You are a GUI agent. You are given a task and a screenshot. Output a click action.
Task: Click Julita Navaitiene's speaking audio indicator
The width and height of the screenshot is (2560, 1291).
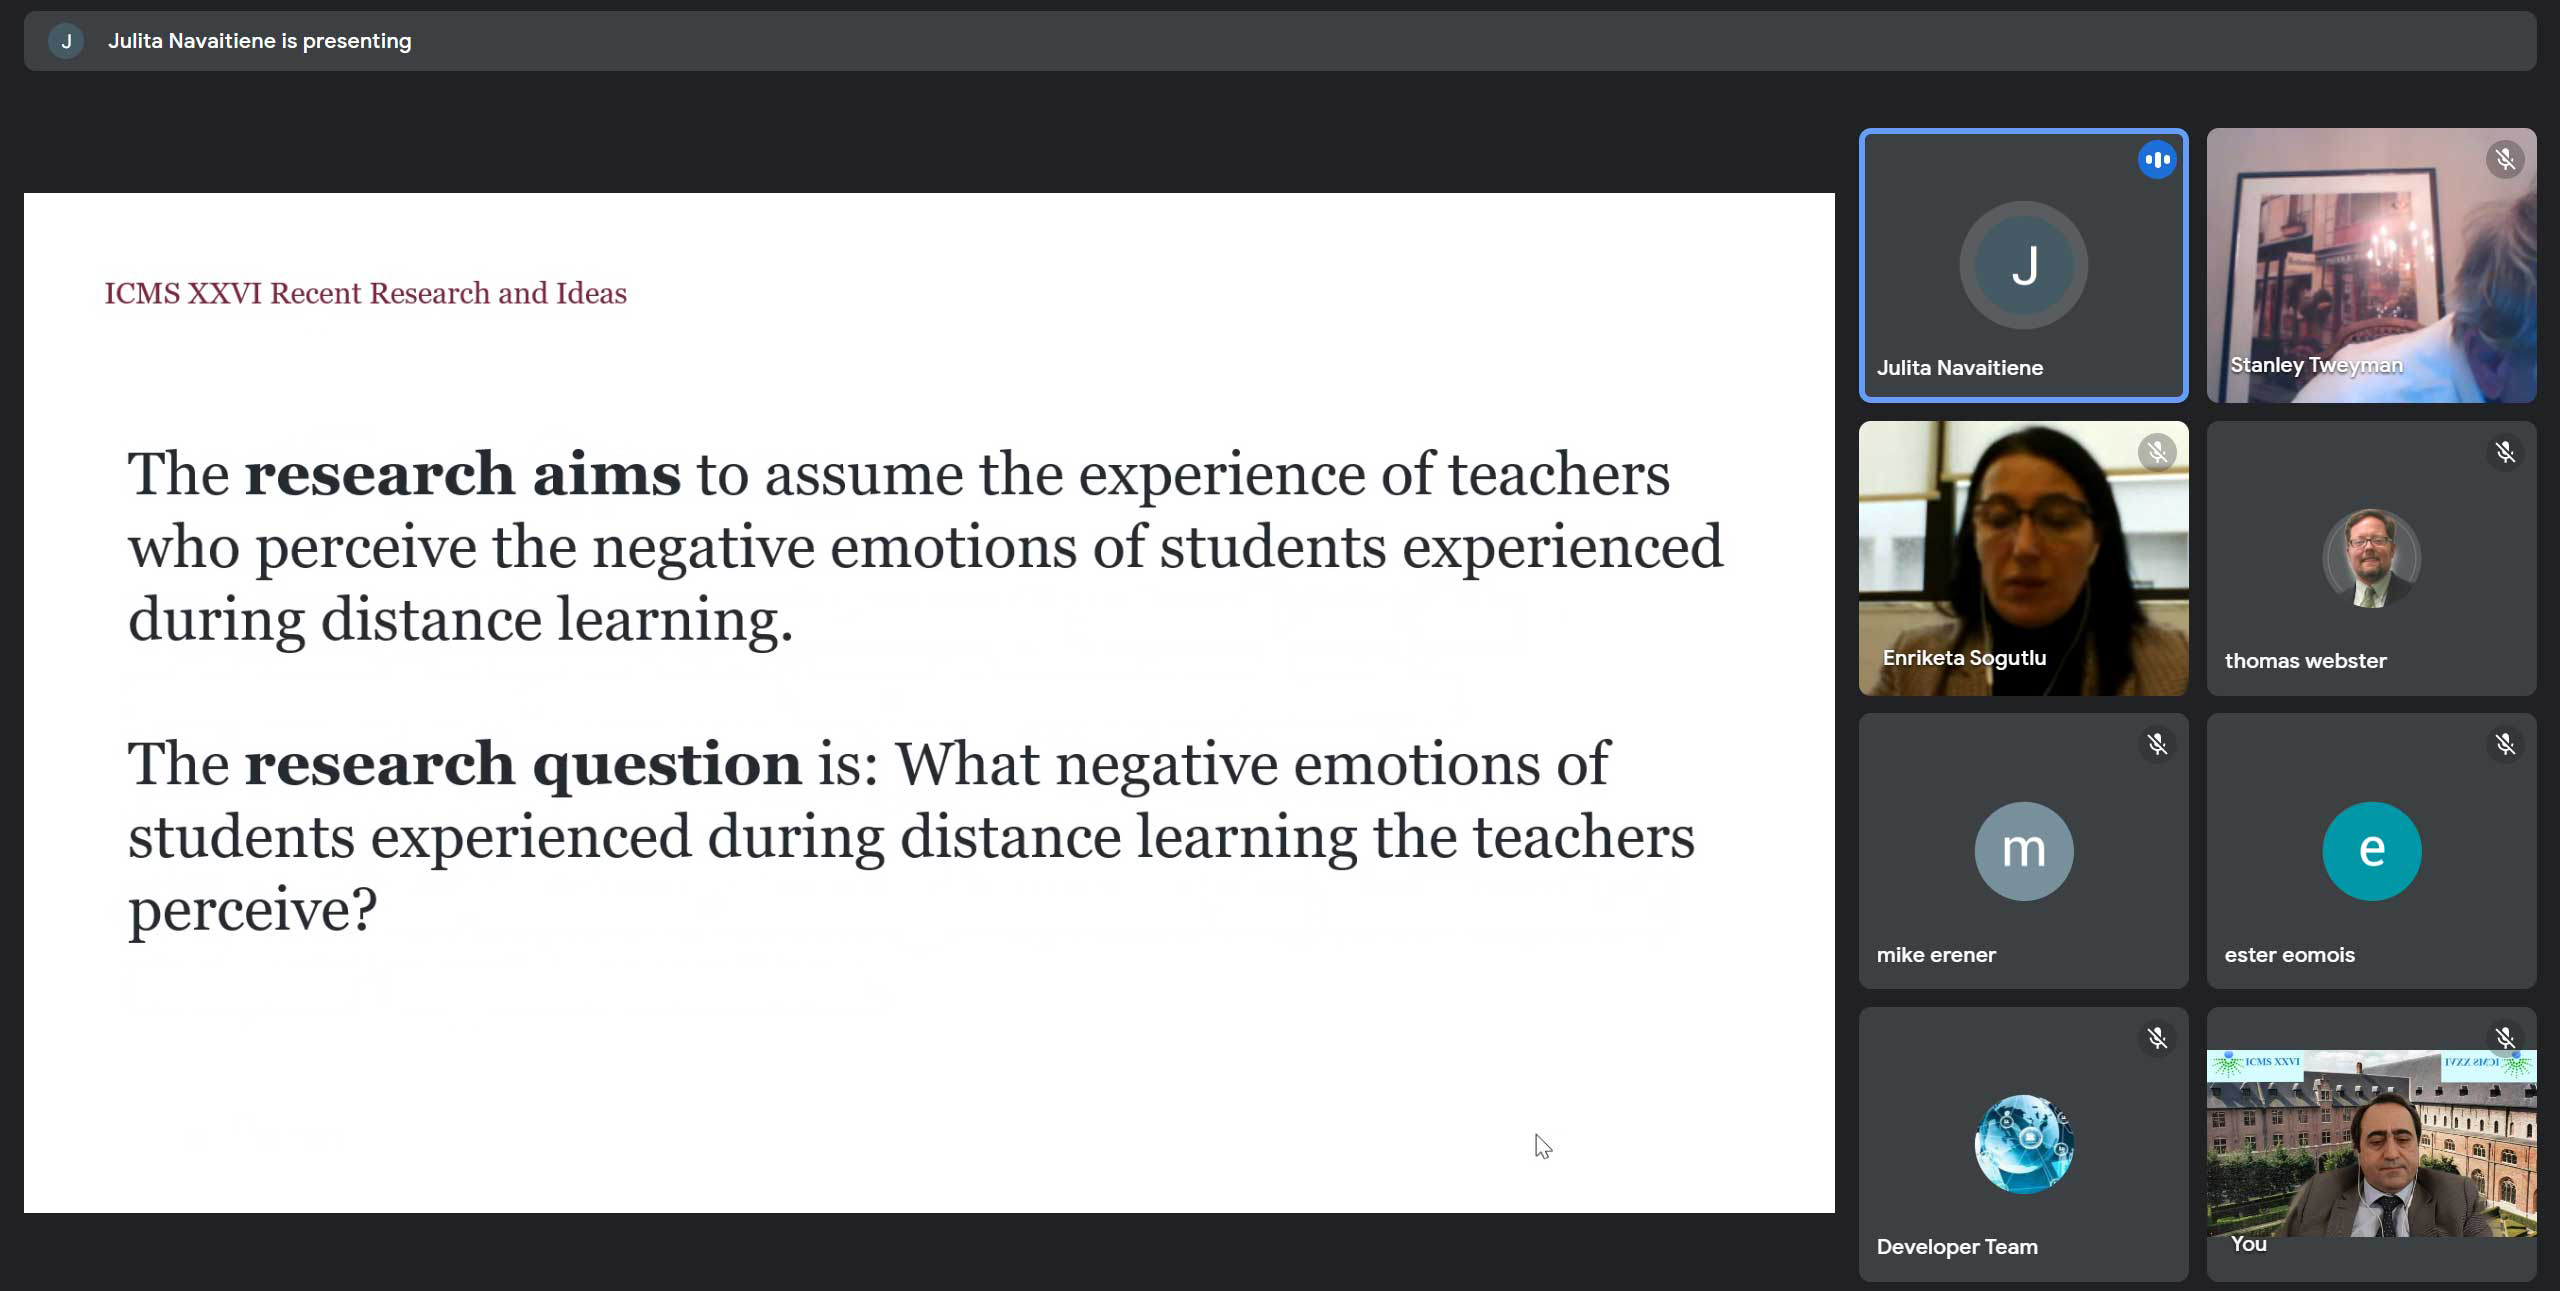pyautogui.click(x=2157, y=160)
